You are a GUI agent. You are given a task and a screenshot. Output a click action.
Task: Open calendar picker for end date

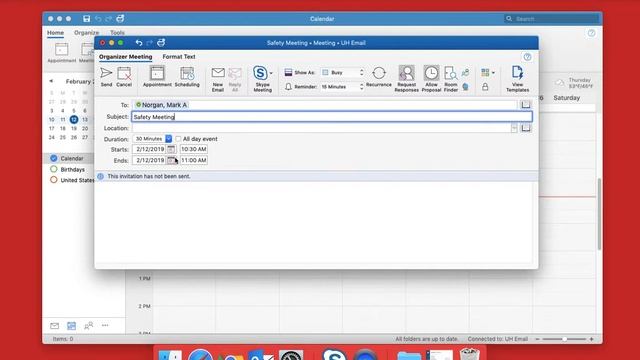point(171,160)
